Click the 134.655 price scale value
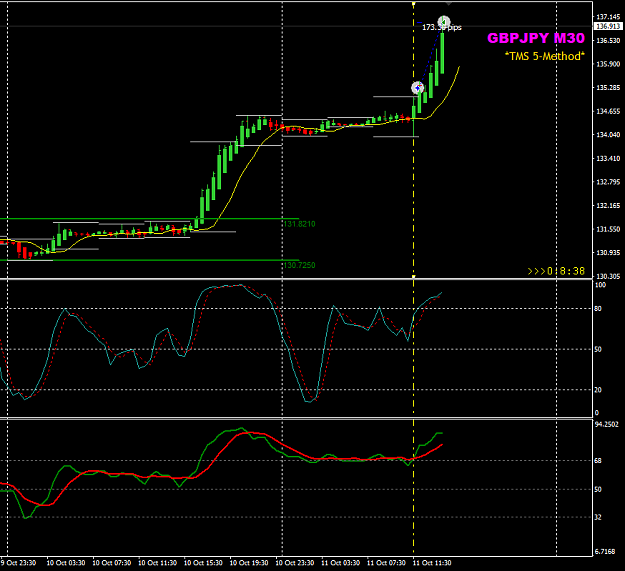 tap(608, 112)
